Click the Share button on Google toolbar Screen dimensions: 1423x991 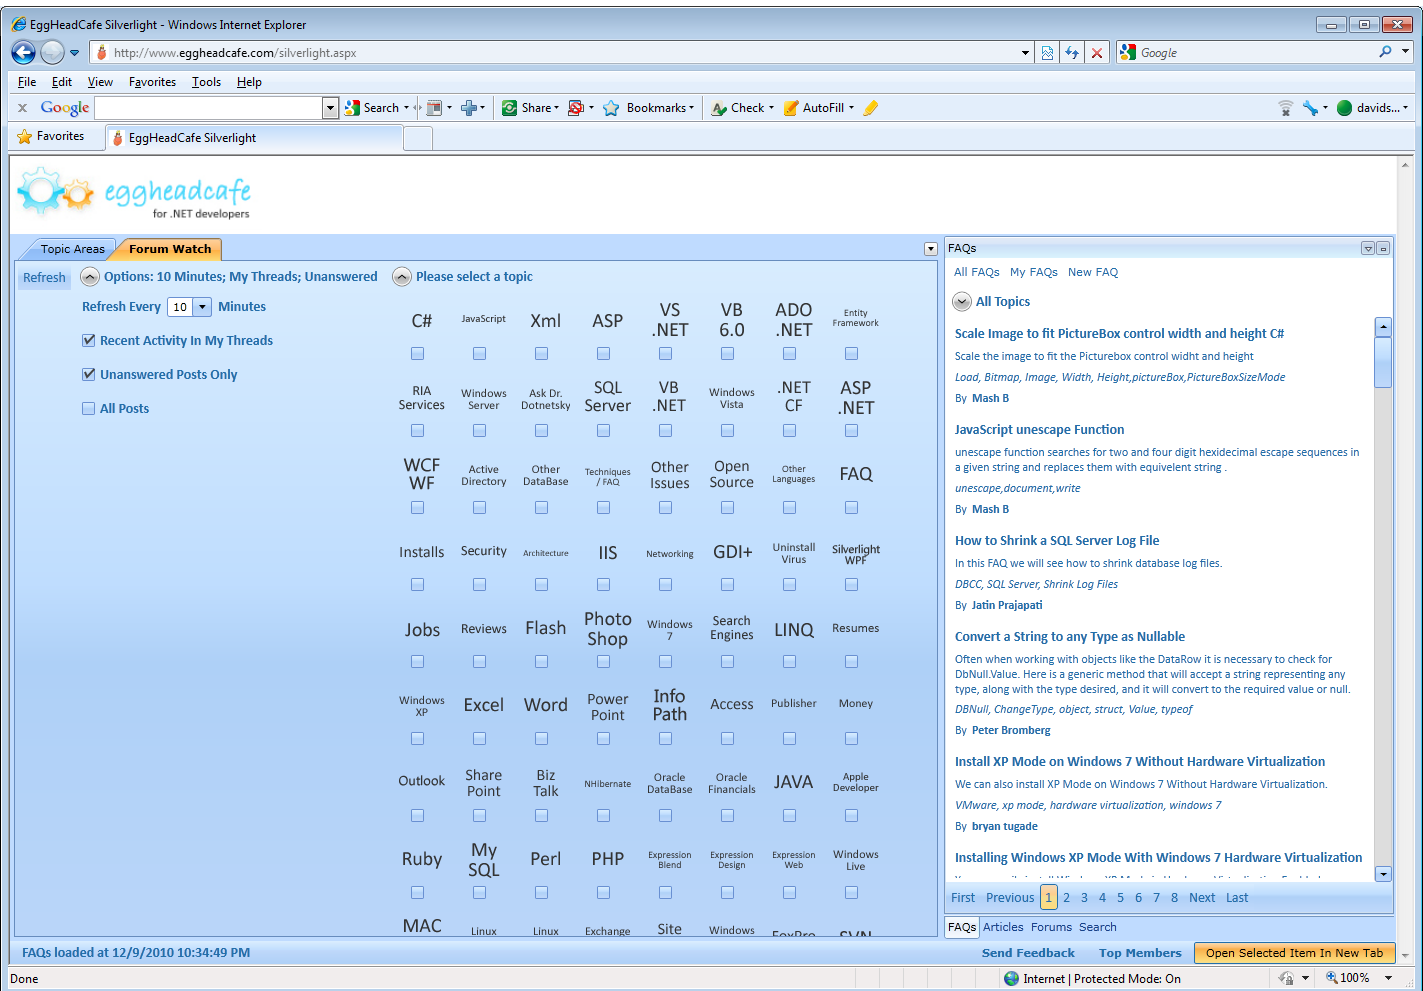pos(530,108)
